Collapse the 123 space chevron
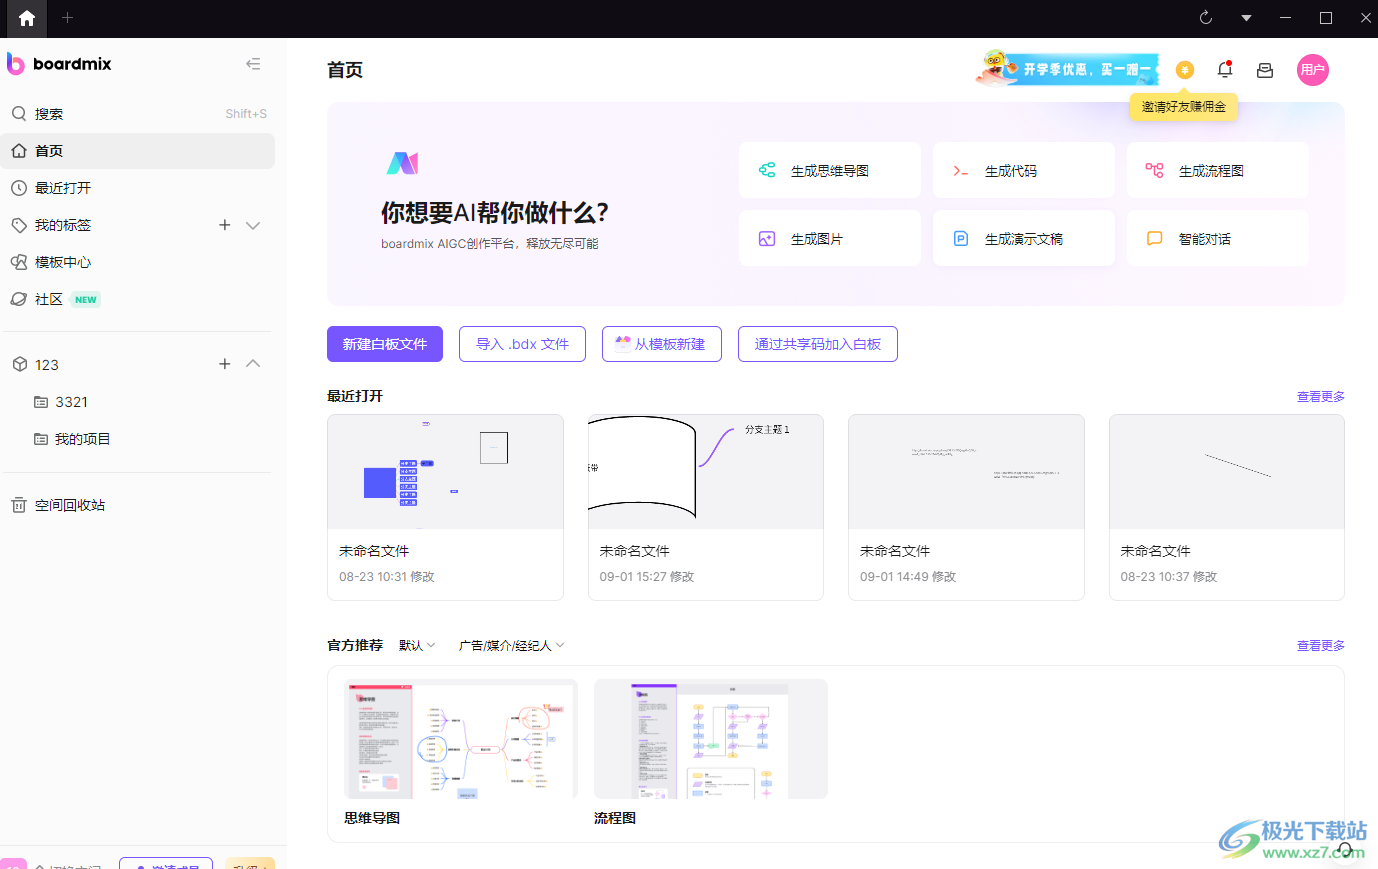This screenshot has height=869, width=1378. [x=253, y=364]
